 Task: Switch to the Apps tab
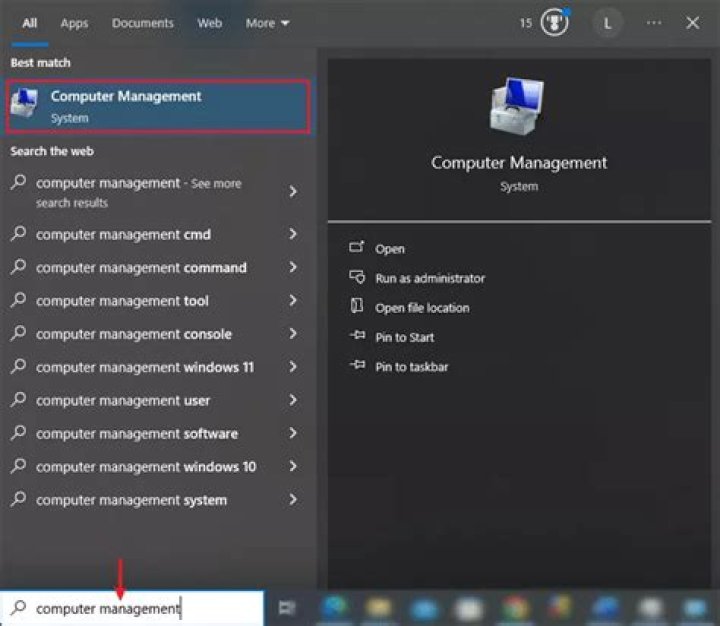pyautogui.click(x=74, y=23)
